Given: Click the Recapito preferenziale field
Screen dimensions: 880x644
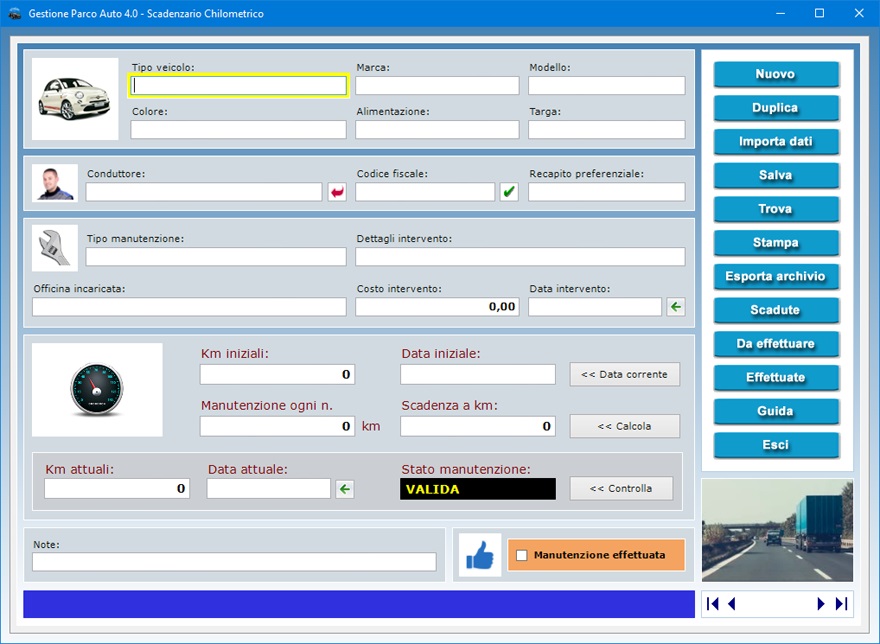Looking at the screenshot, I should click(607, 192).
